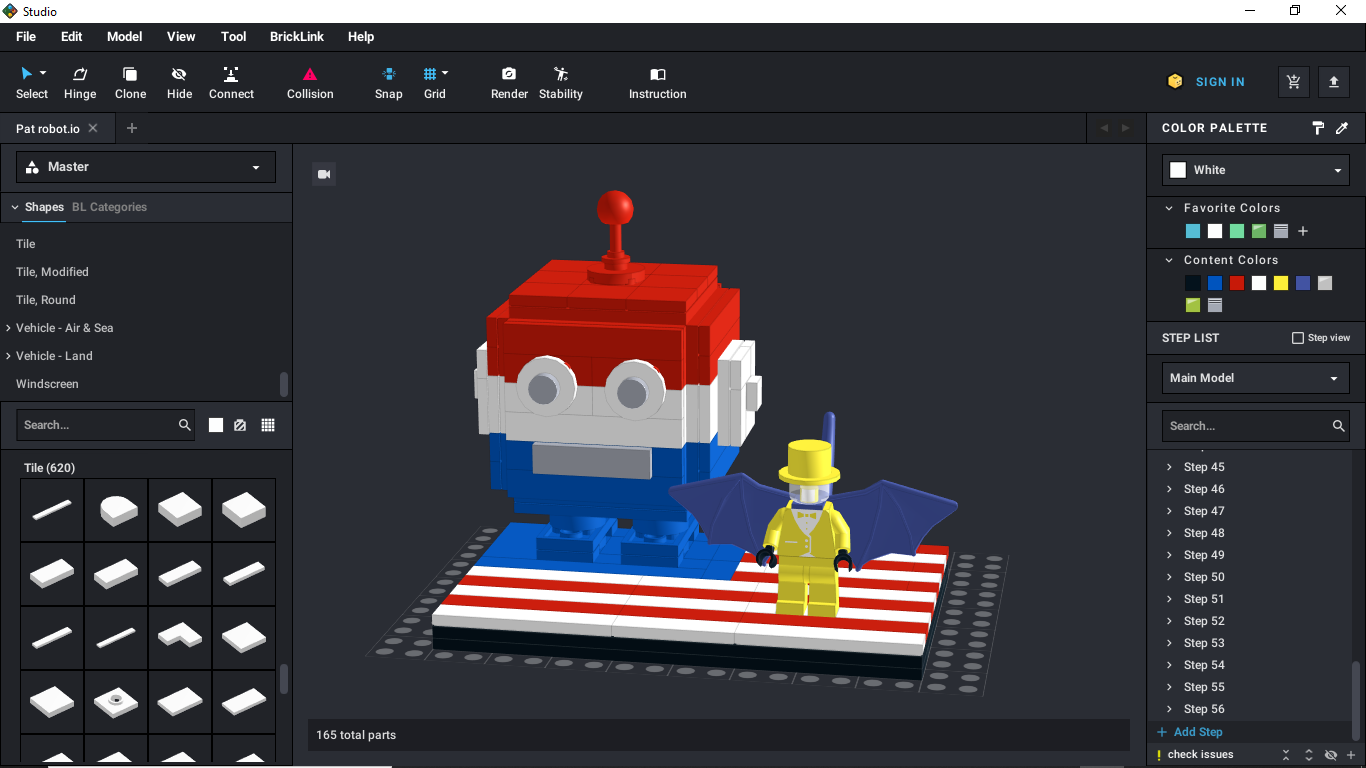Open the Render tool
The height and width of the screenshot is (768, 1366).
(x=509, y=82)
